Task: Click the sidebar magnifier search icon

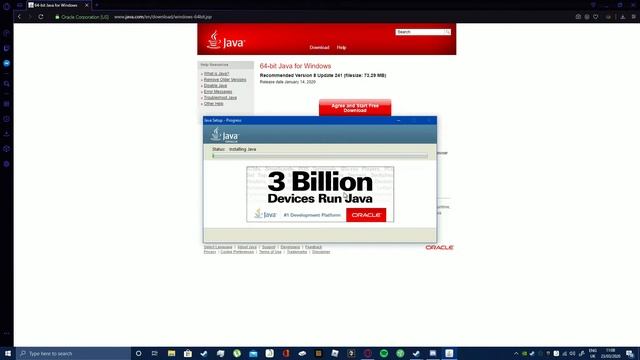Action: click(7, 84)
